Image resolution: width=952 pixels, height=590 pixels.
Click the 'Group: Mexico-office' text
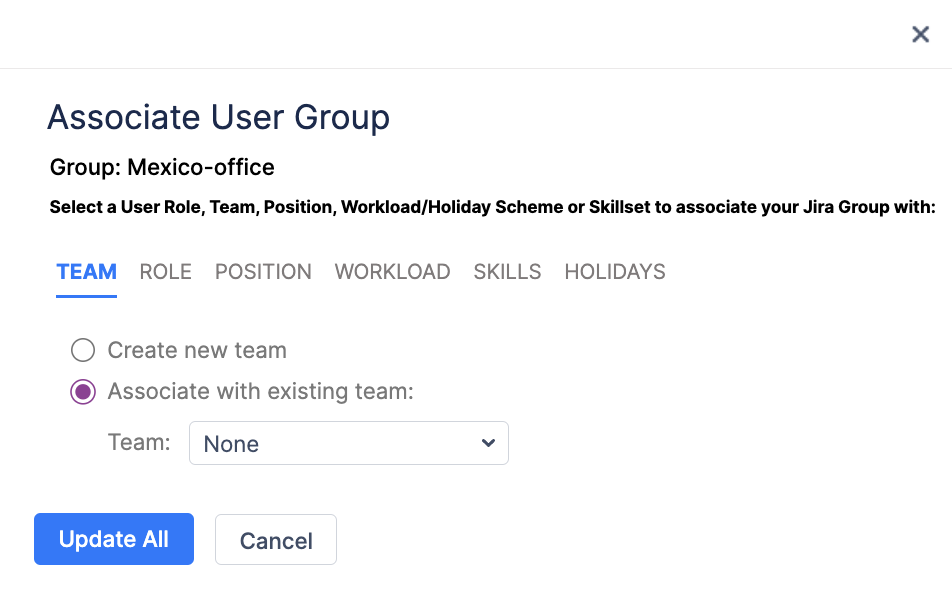point(162,167)
